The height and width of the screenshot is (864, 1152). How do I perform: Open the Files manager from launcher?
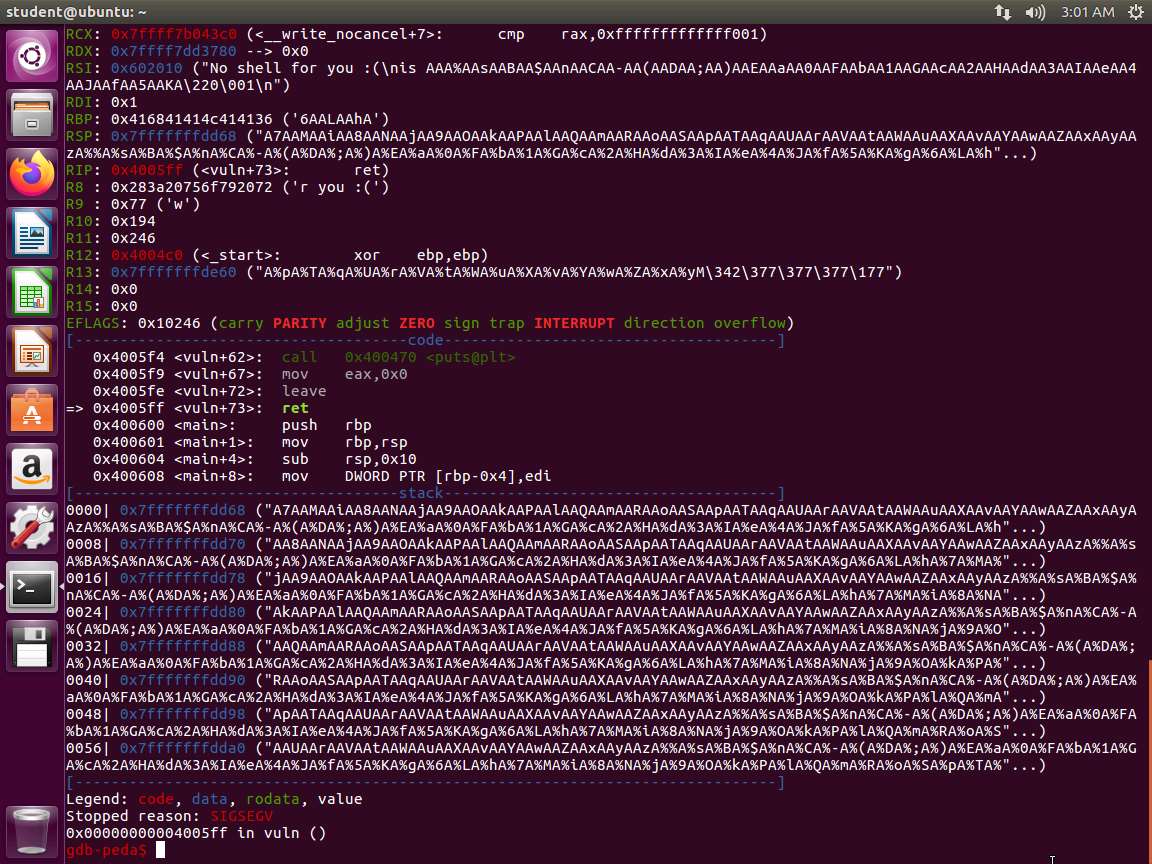[x=32, y=117]
